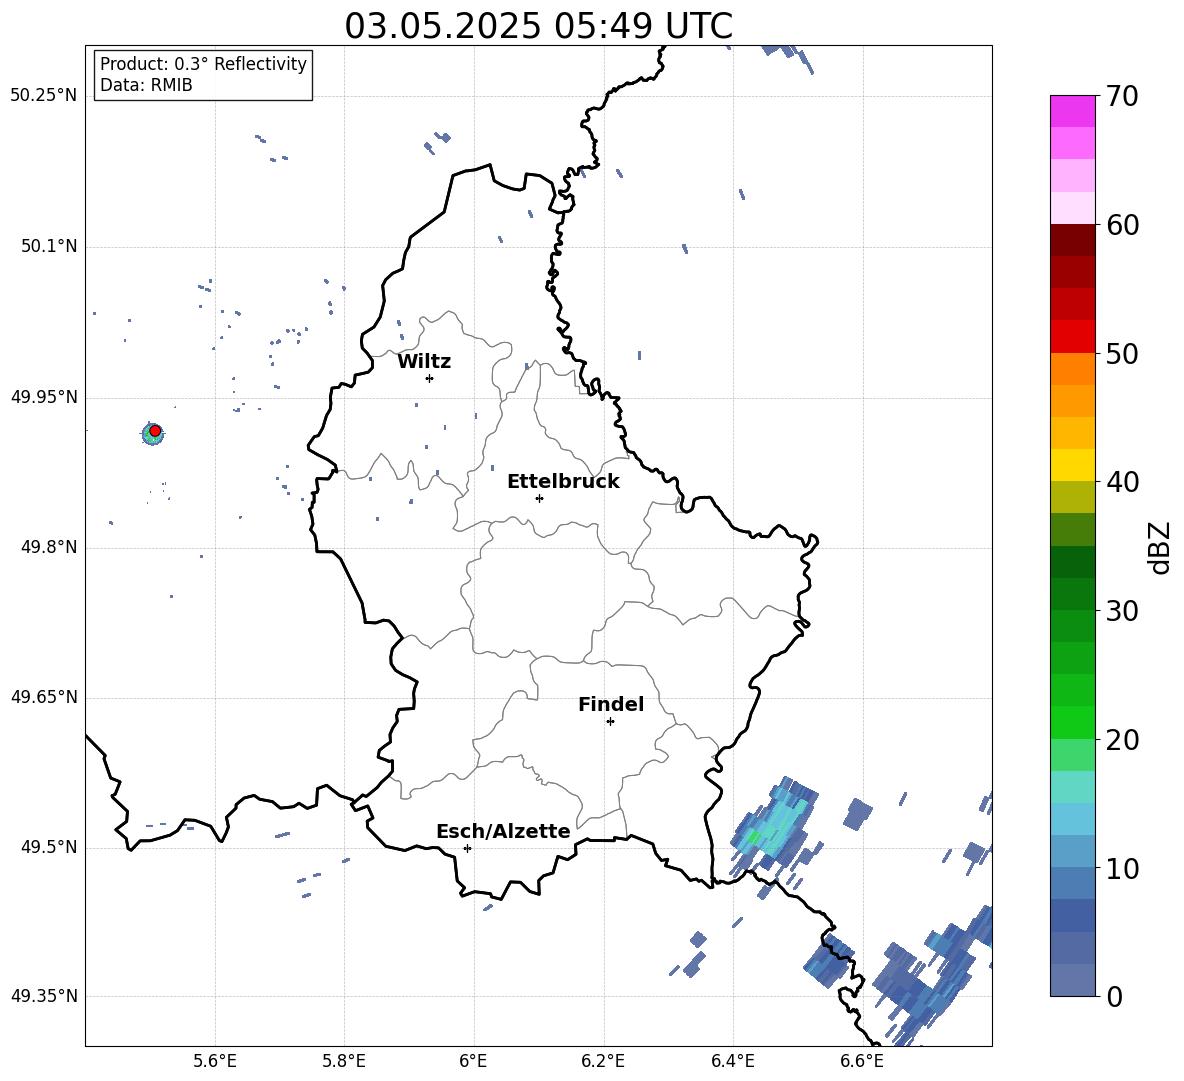Click the 70 colorbar tick label

point(1122,96)
